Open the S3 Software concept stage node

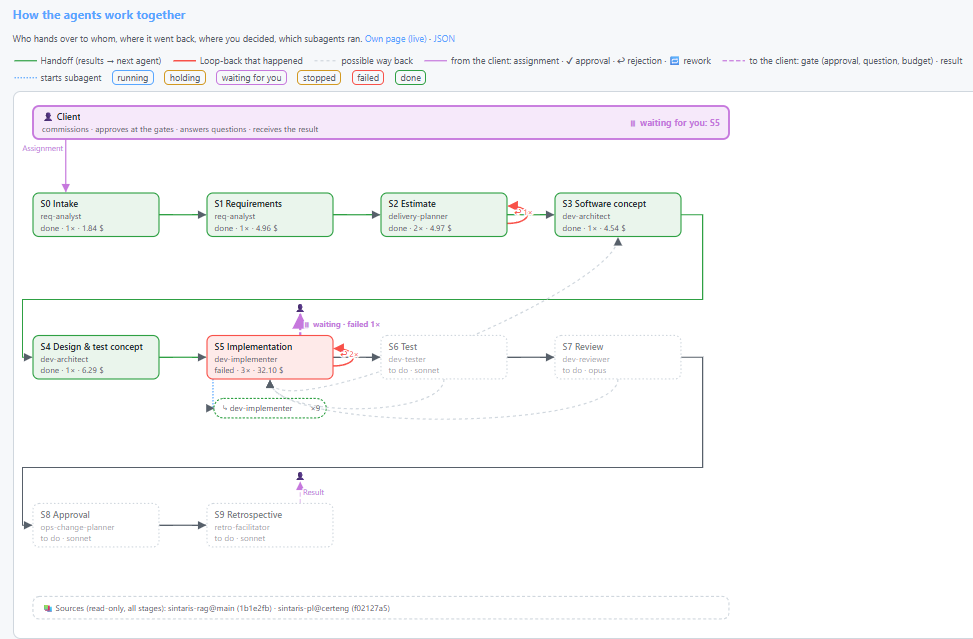coord(618,215)
